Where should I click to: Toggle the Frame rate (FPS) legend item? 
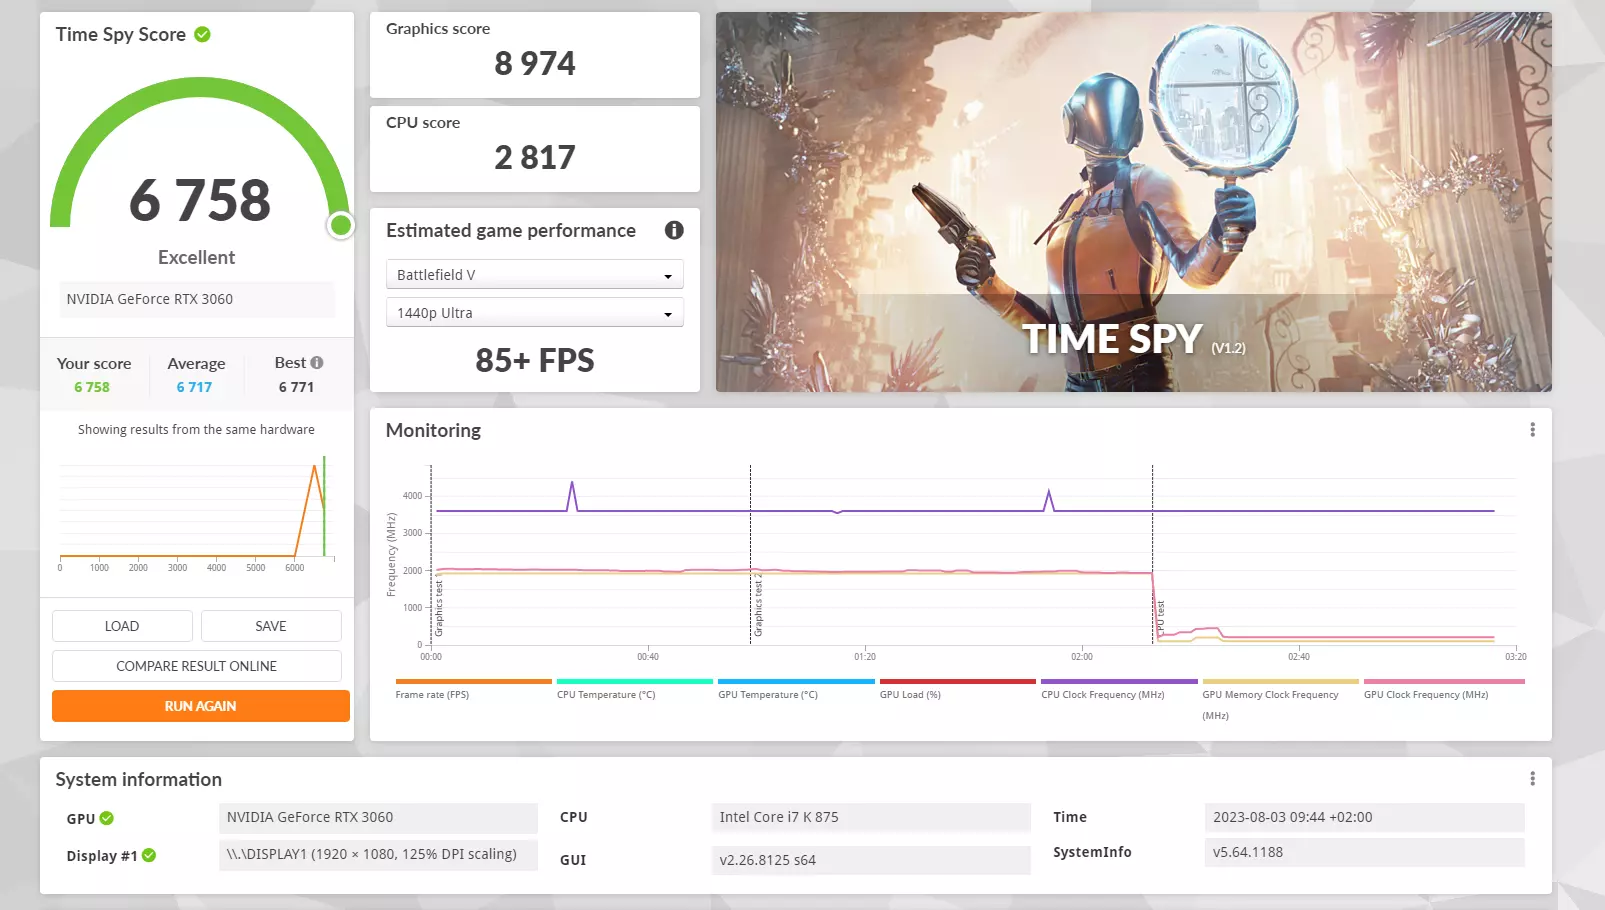point(432,695)
